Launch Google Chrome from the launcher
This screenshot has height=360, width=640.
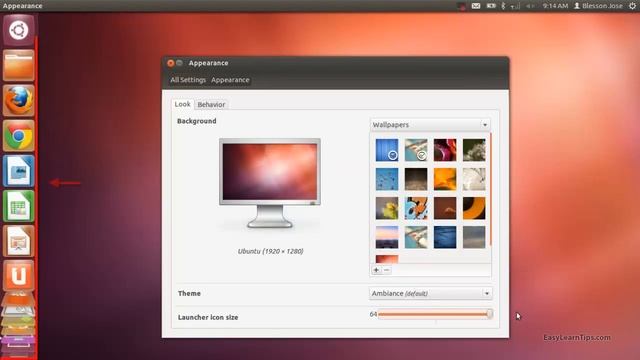pos(18,136)
